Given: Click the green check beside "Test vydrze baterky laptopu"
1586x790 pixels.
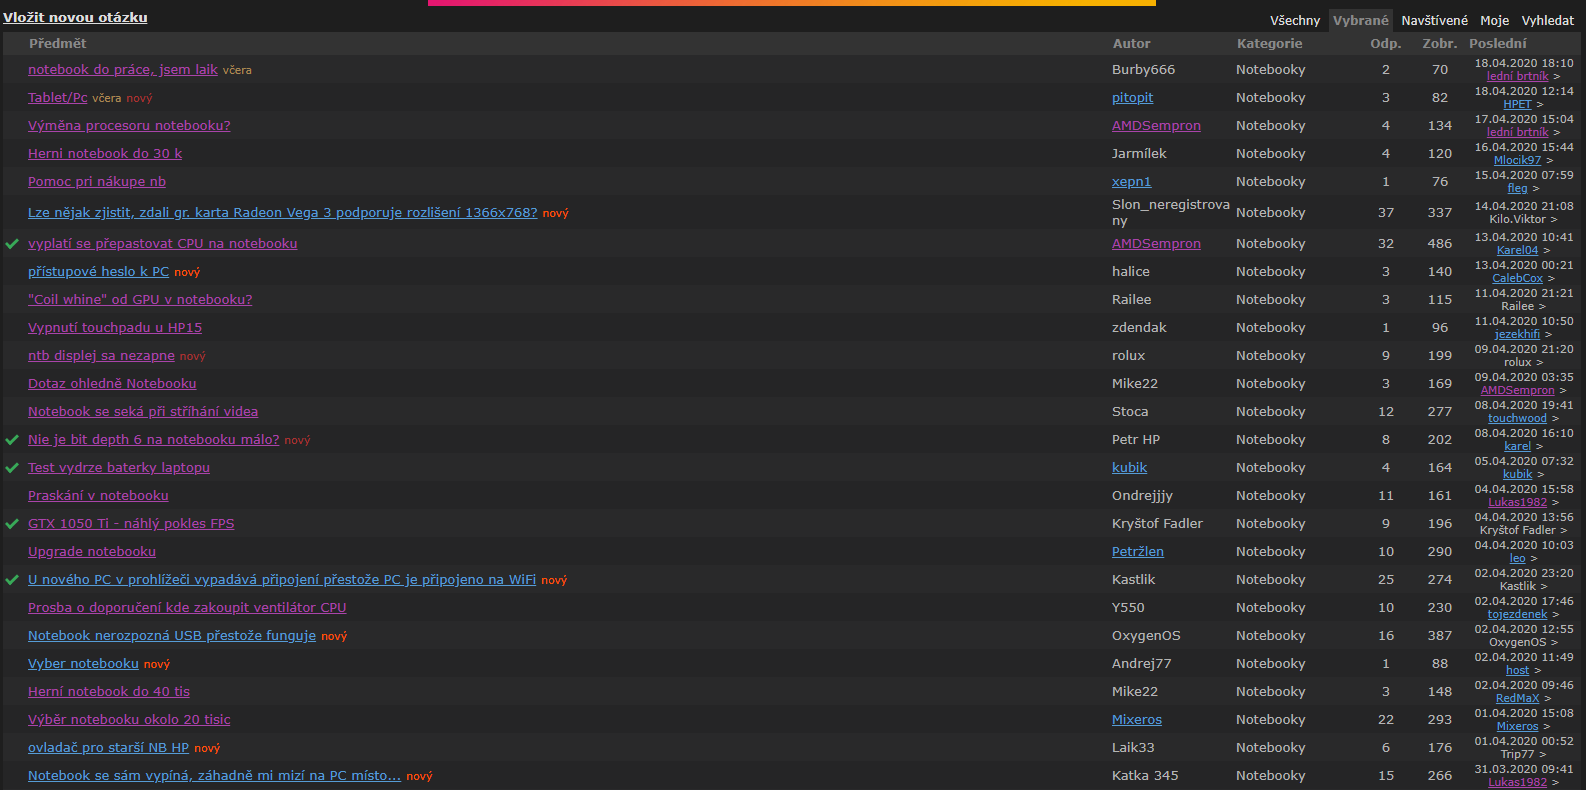Looking at the screenshot, I should click(x=12, y=468).
